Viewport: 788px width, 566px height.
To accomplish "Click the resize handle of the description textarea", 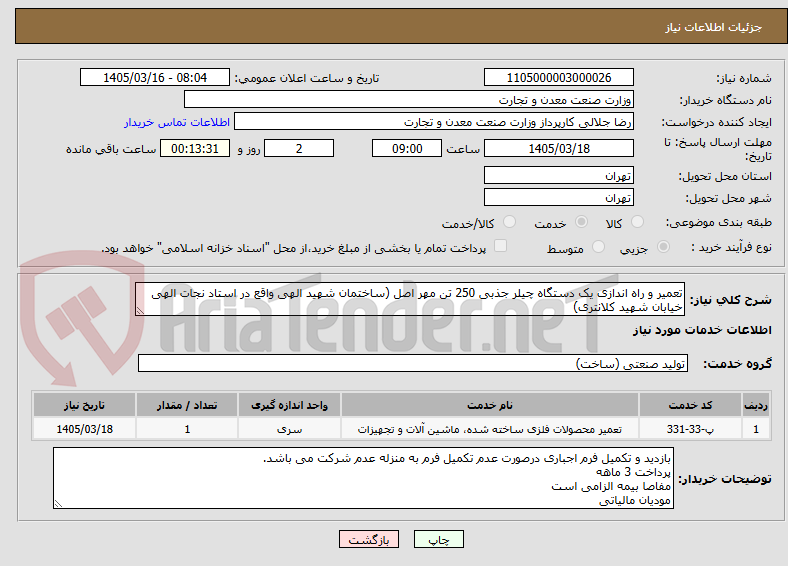I will pyautogui.click(x=140, y=312).
